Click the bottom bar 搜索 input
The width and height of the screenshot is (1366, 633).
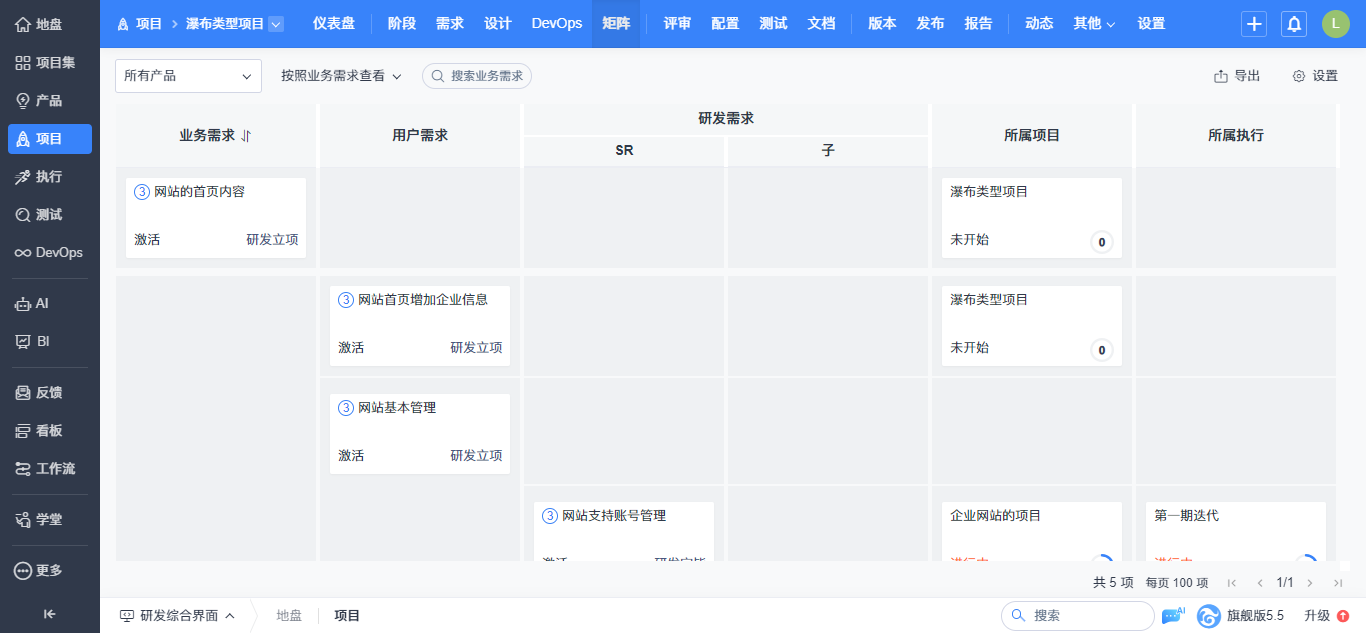(x=1078, y=616)
